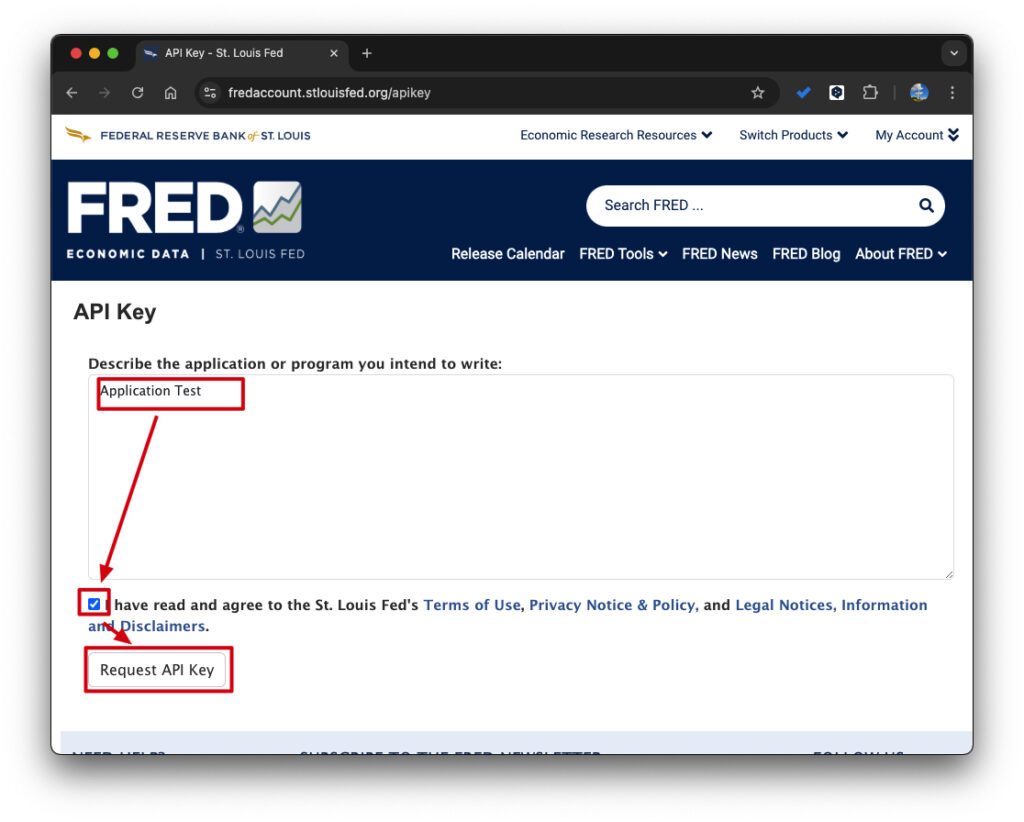
Task: View site information icon in address bar
Action: pos(210,93)
